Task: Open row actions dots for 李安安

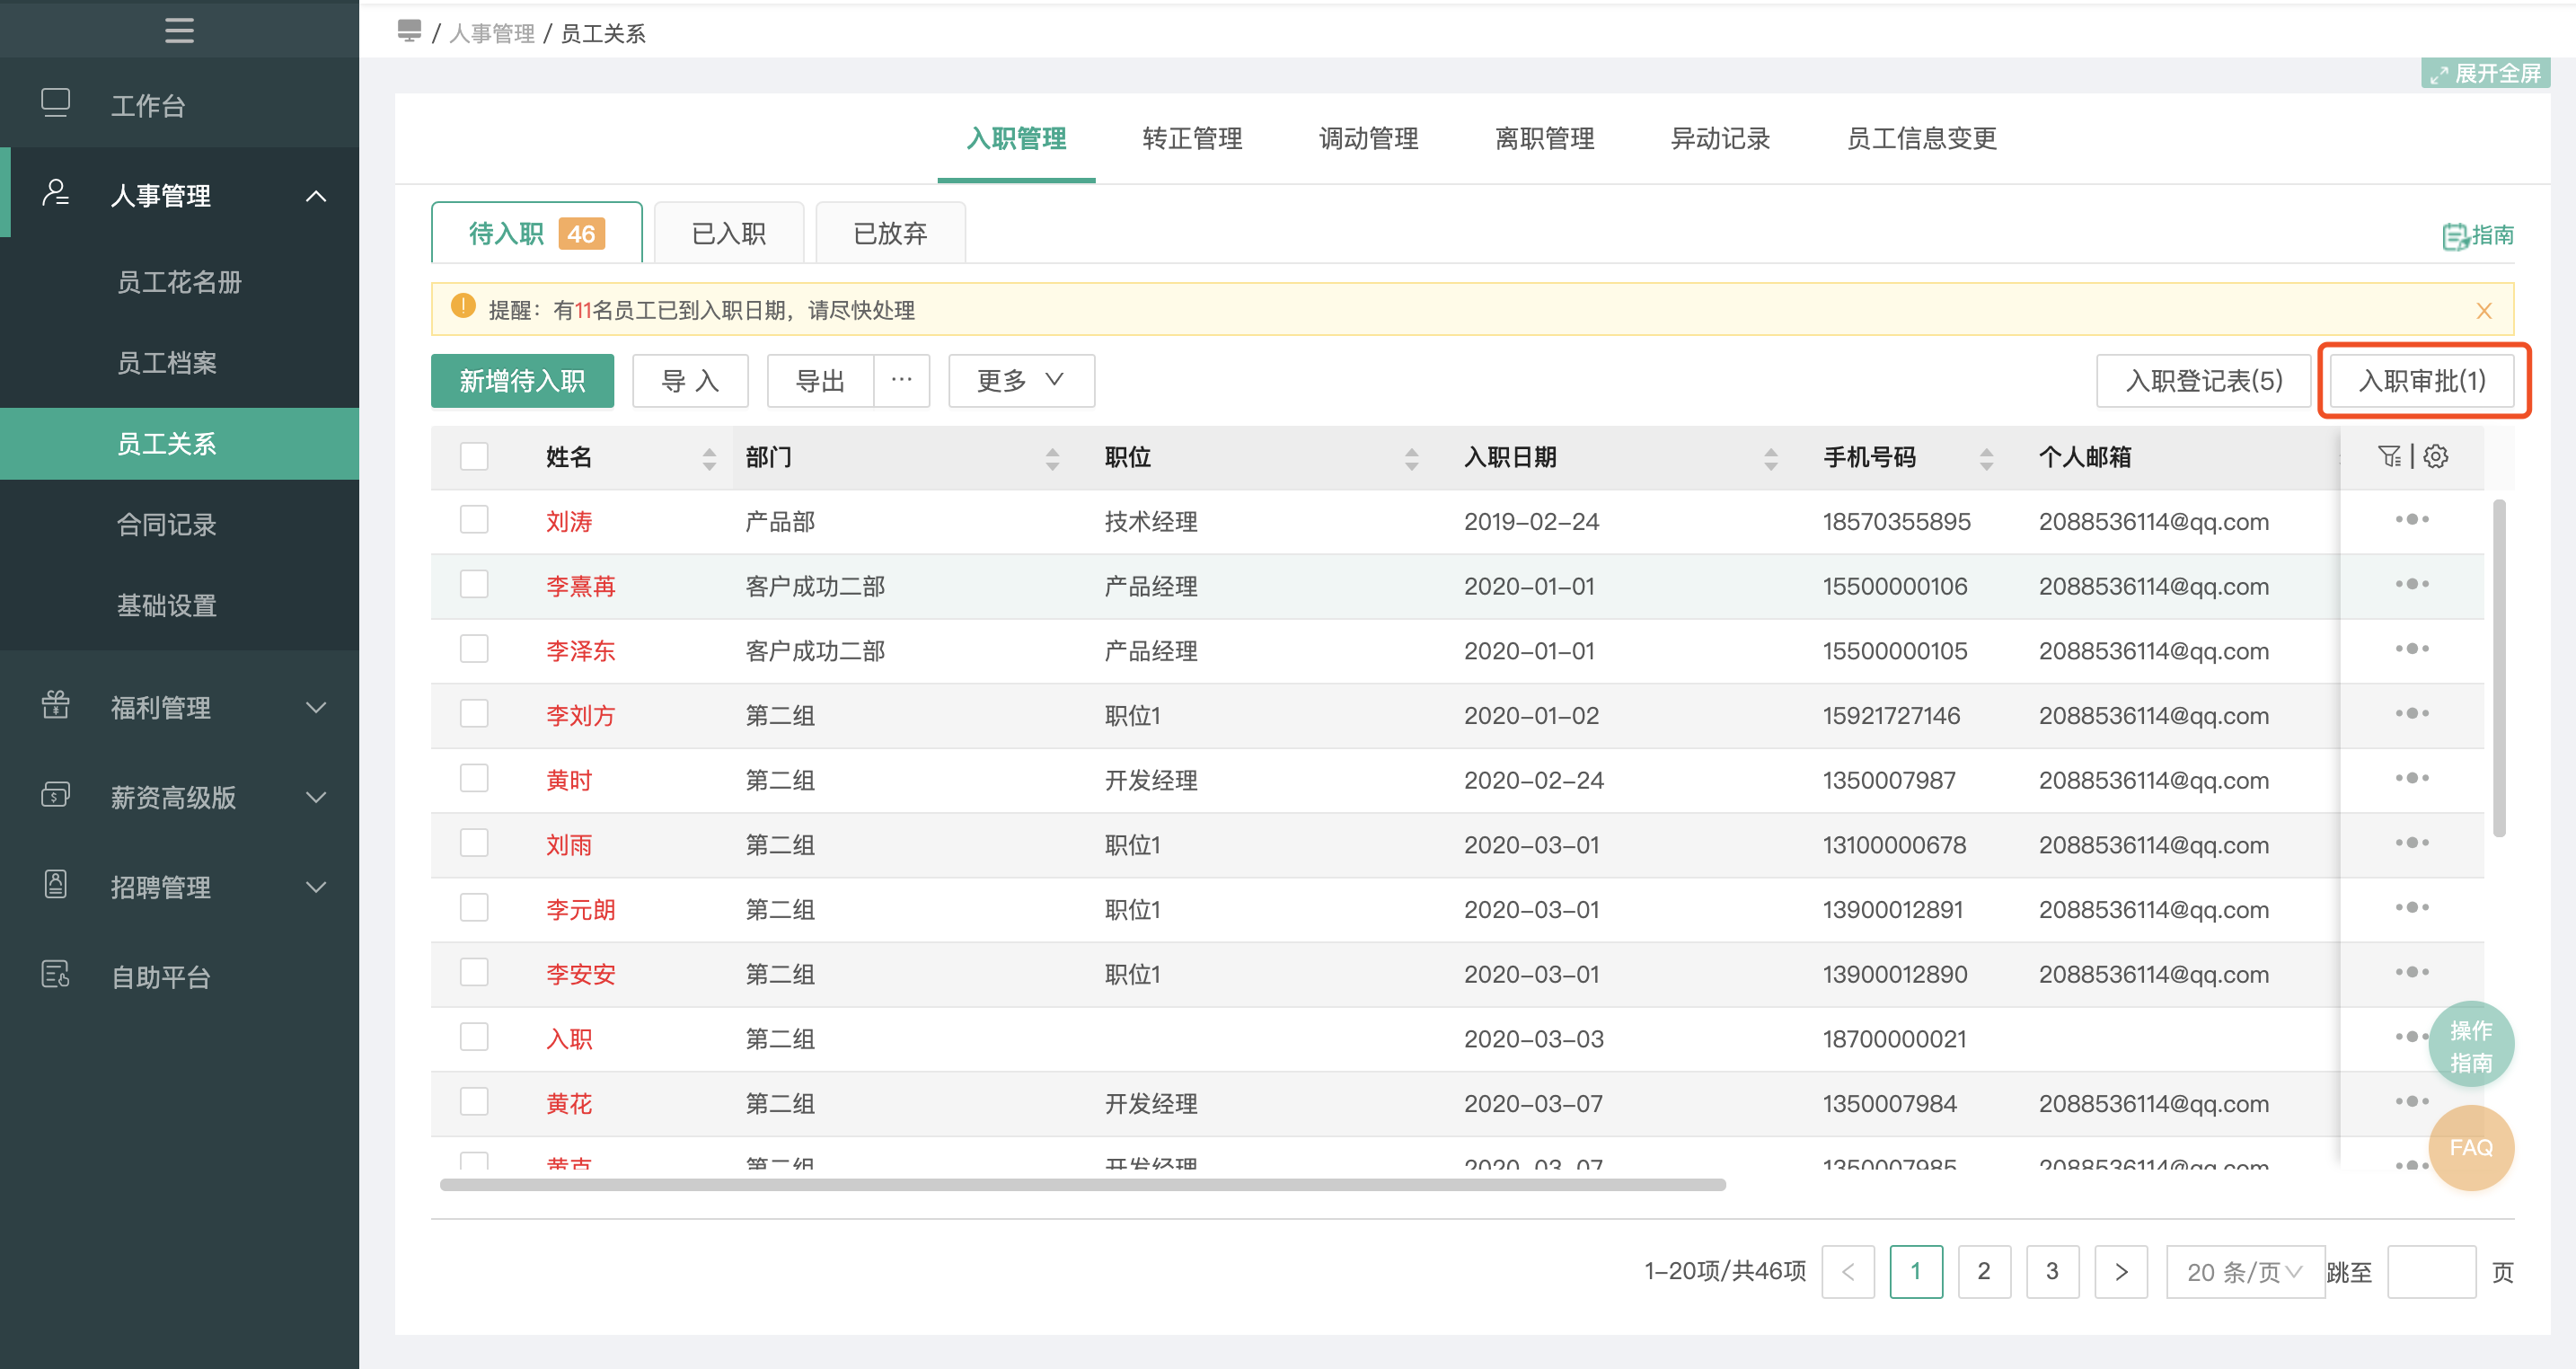Action: coord(2412,972)
